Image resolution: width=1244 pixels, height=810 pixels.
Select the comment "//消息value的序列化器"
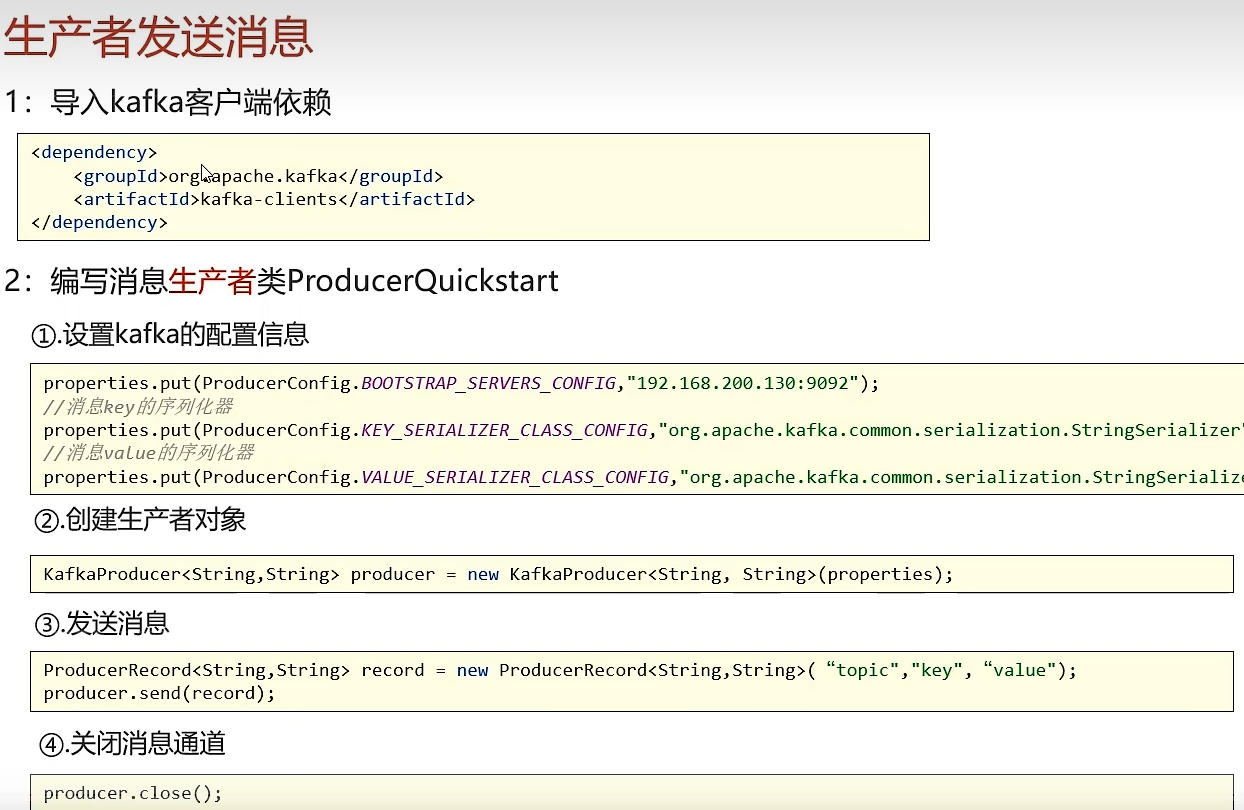(149, 453)
